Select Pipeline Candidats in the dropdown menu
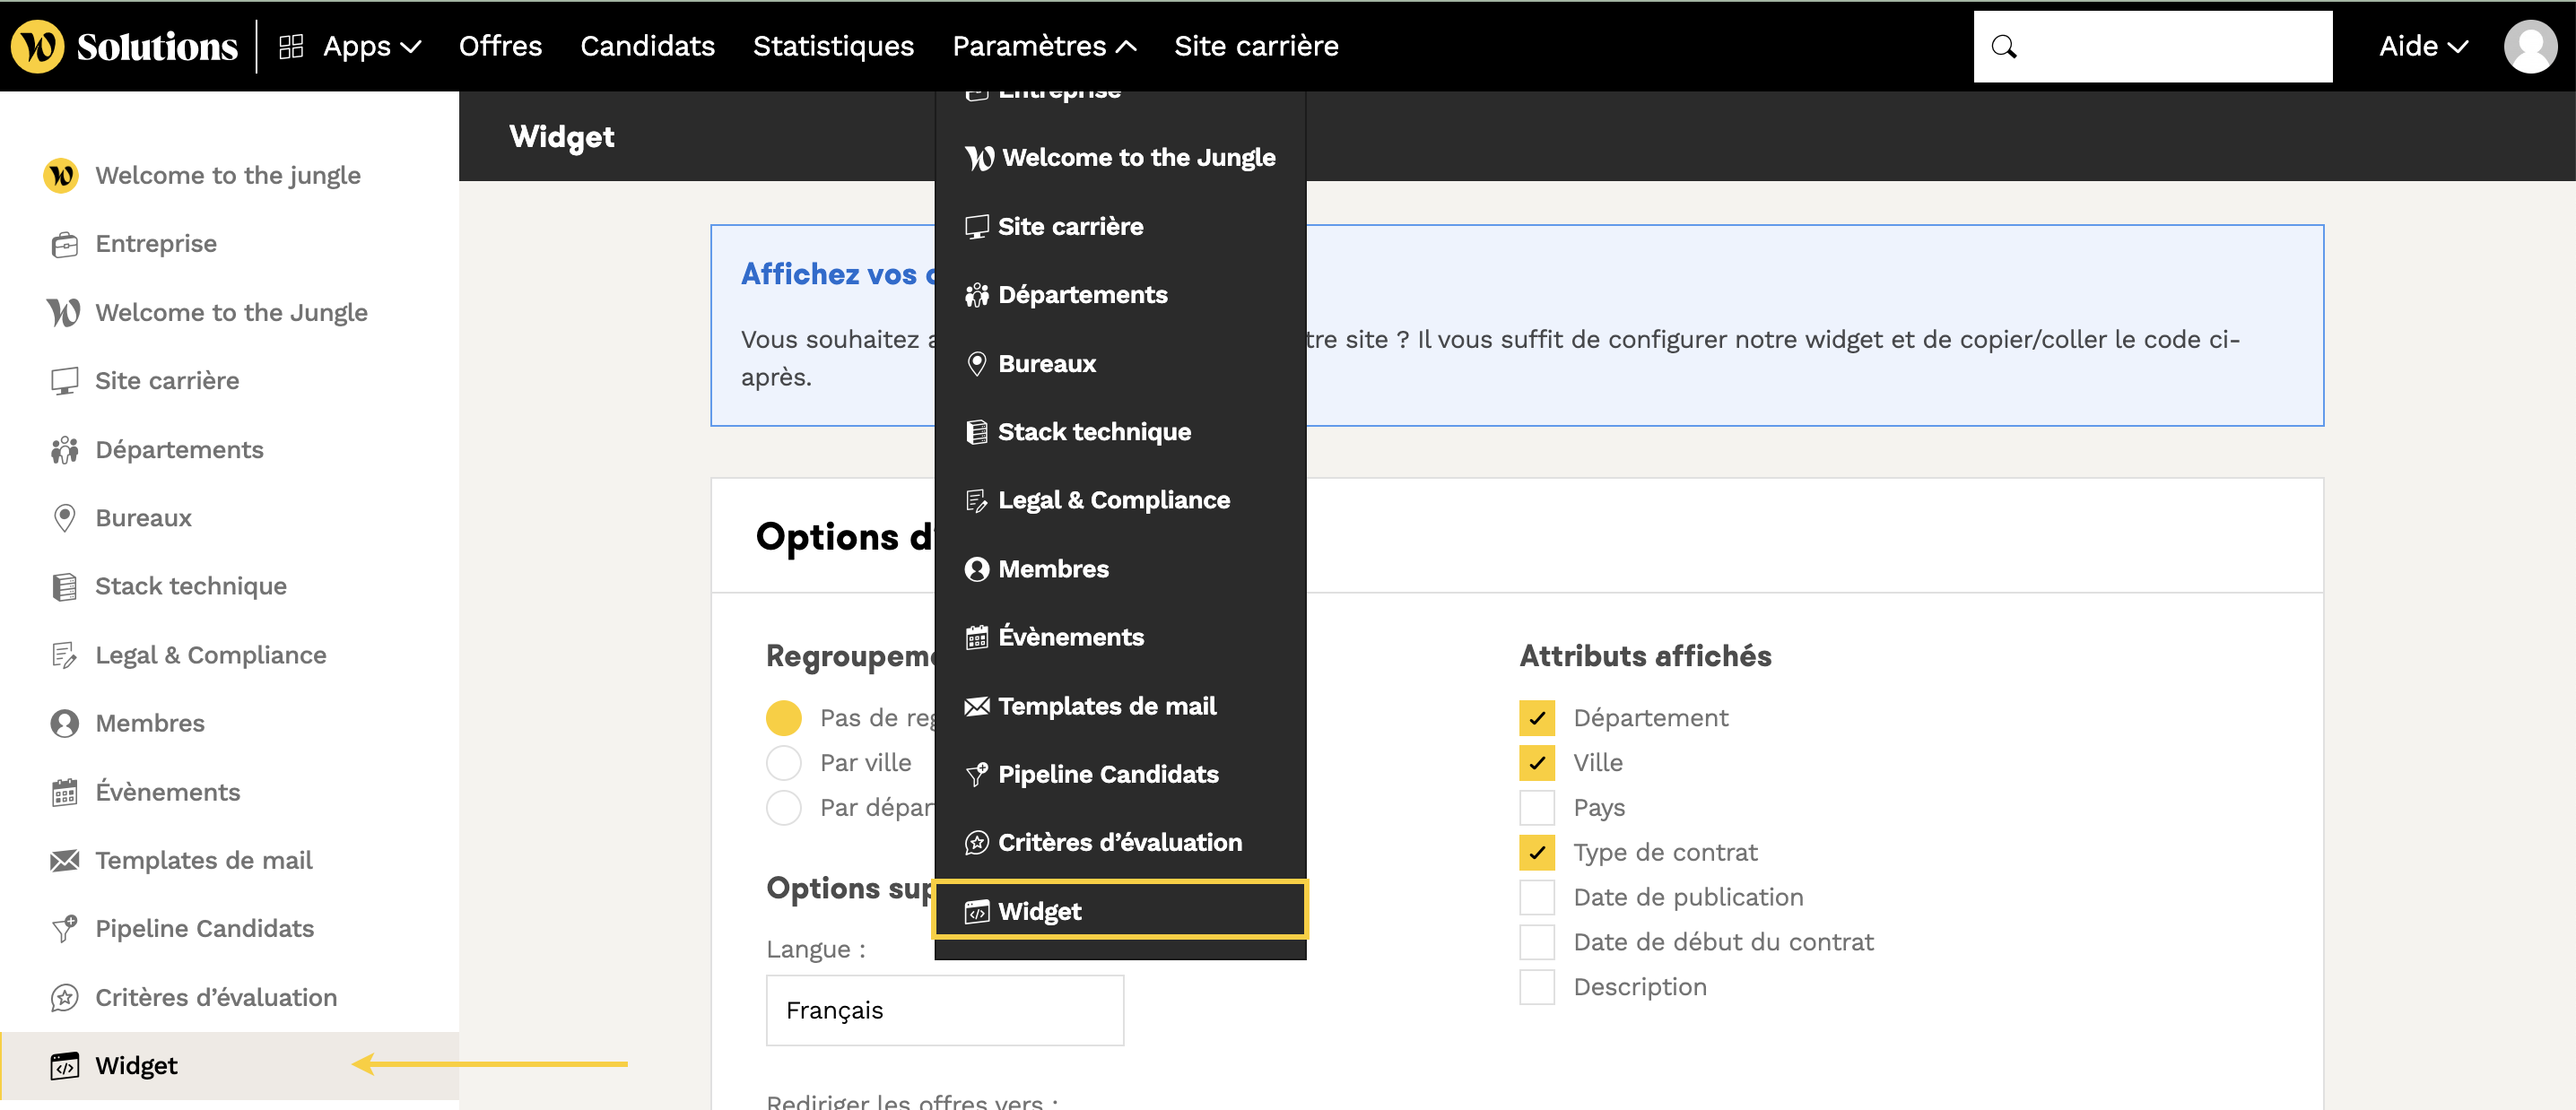The width and height of the screenshot is (2576, 1110). coord(1107,774)
